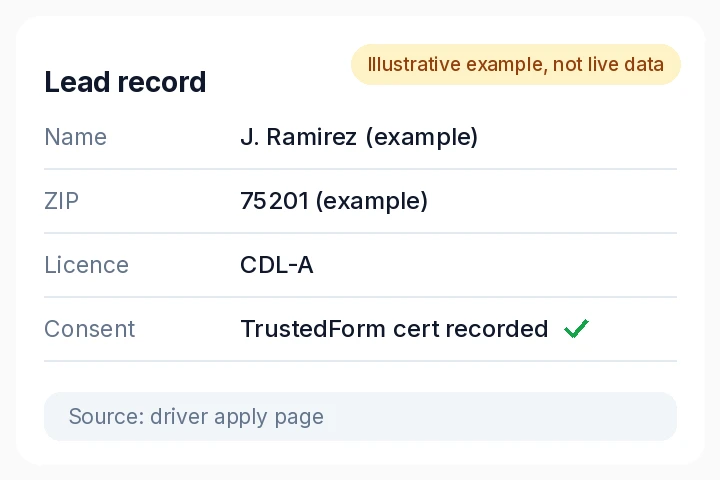Select 'TrustedForm cert recorded' text

click(x=394, y=329)
